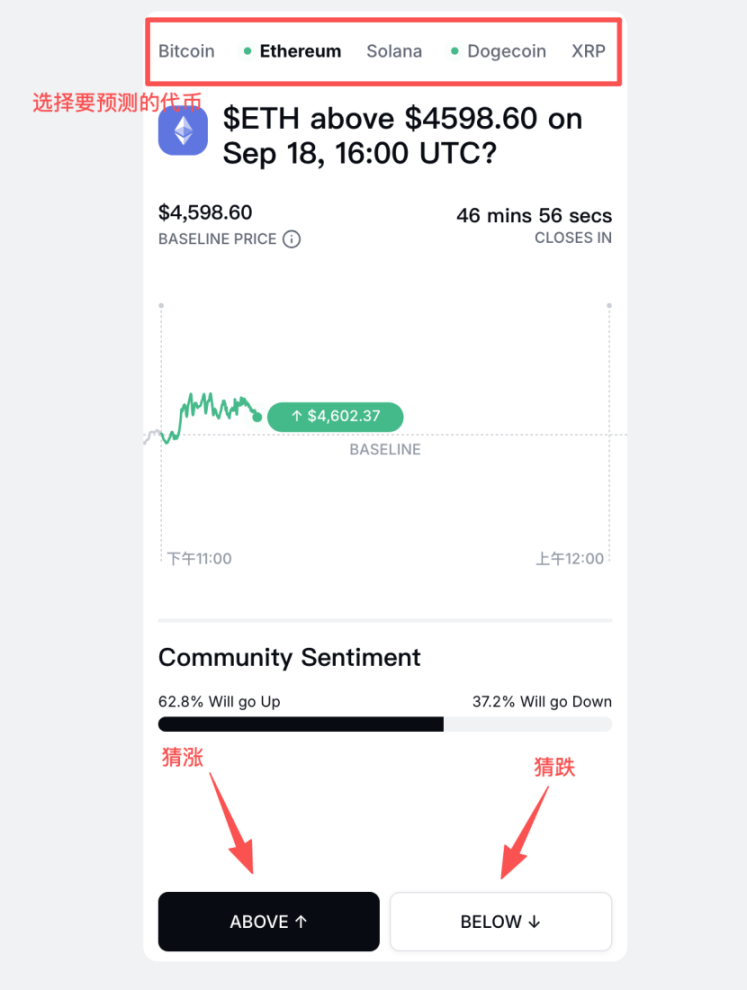Click the green dot beside Dogecoin tab
This screenshot has width=747, height=990.
click(x=455, y=51)
